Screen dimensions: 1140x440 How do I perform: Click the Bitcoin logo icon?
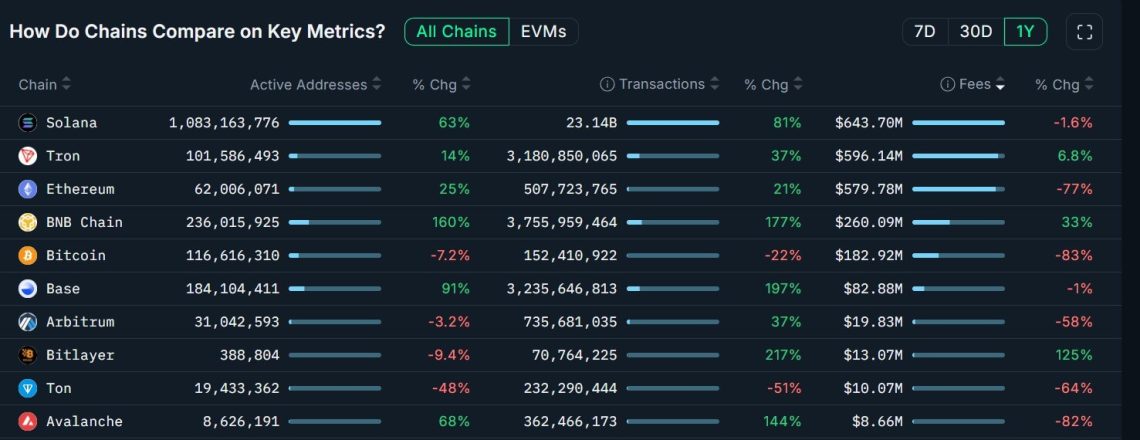pos(27,255)
